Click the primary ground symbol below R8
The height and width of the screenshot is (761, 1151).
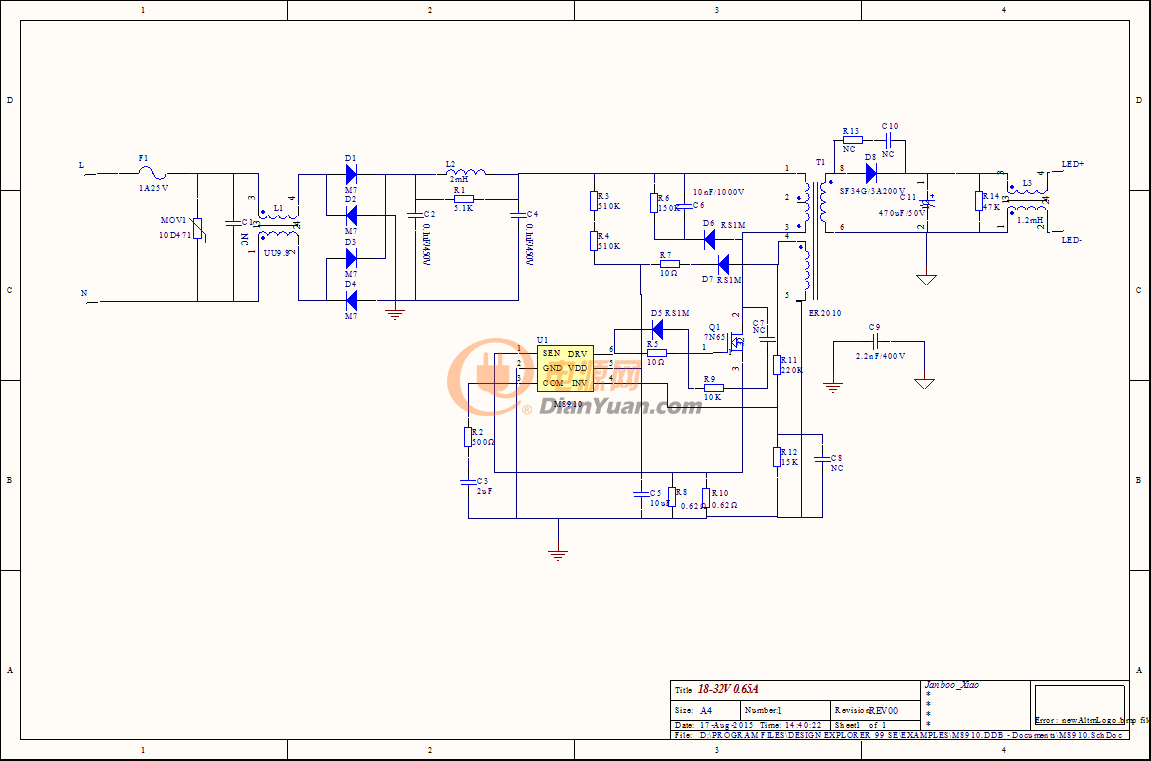558,554
